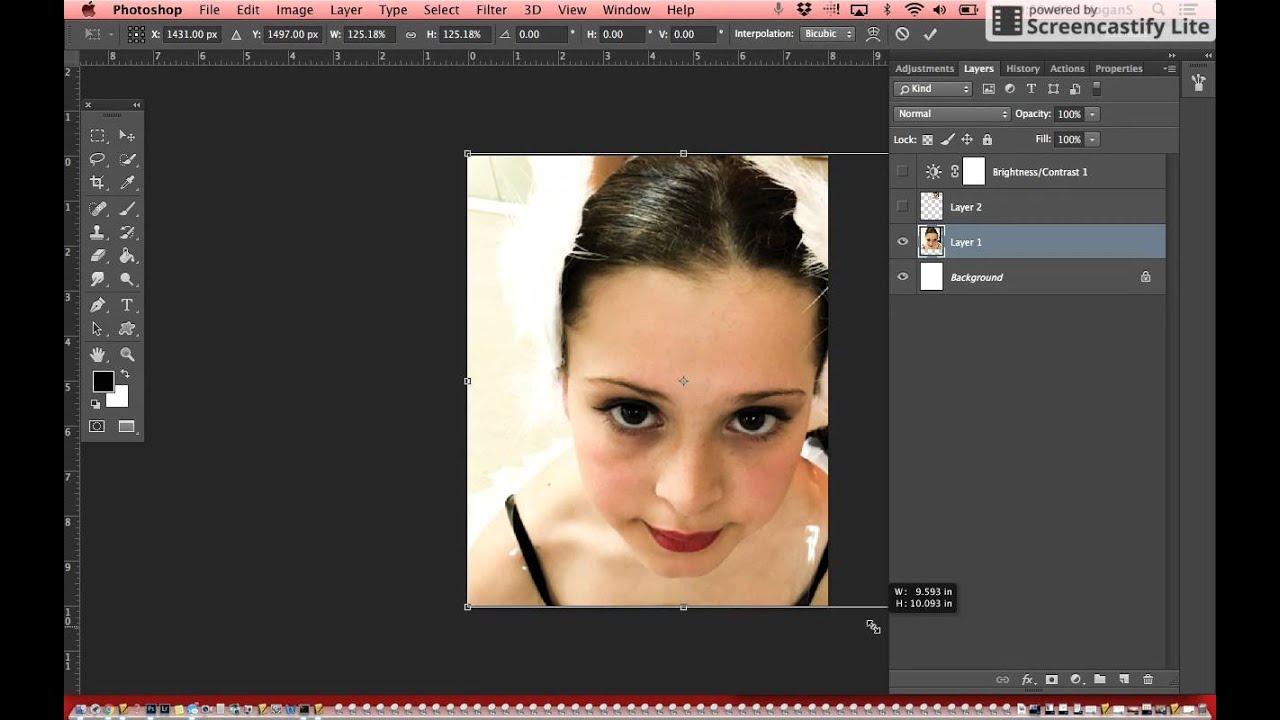Viewport: 1280px width, 720px height.
Task: Show Layer 2 visibility
Action: (902, 207)
